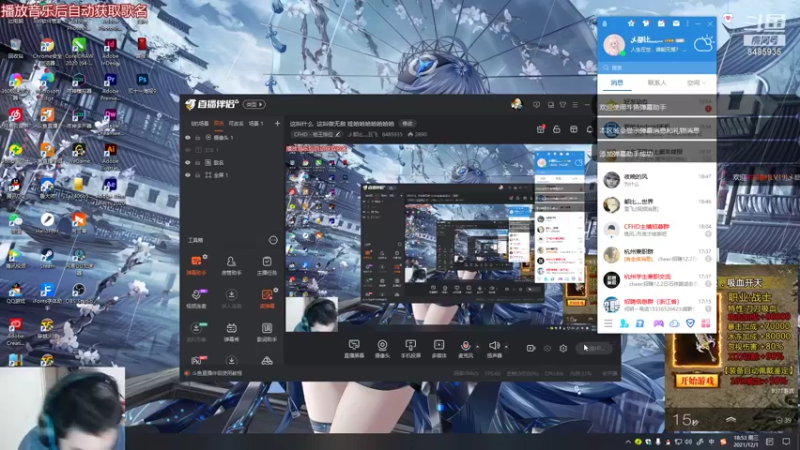
Task: Add a 手机投屏 phone mirroring source
Action: [410, 348]
